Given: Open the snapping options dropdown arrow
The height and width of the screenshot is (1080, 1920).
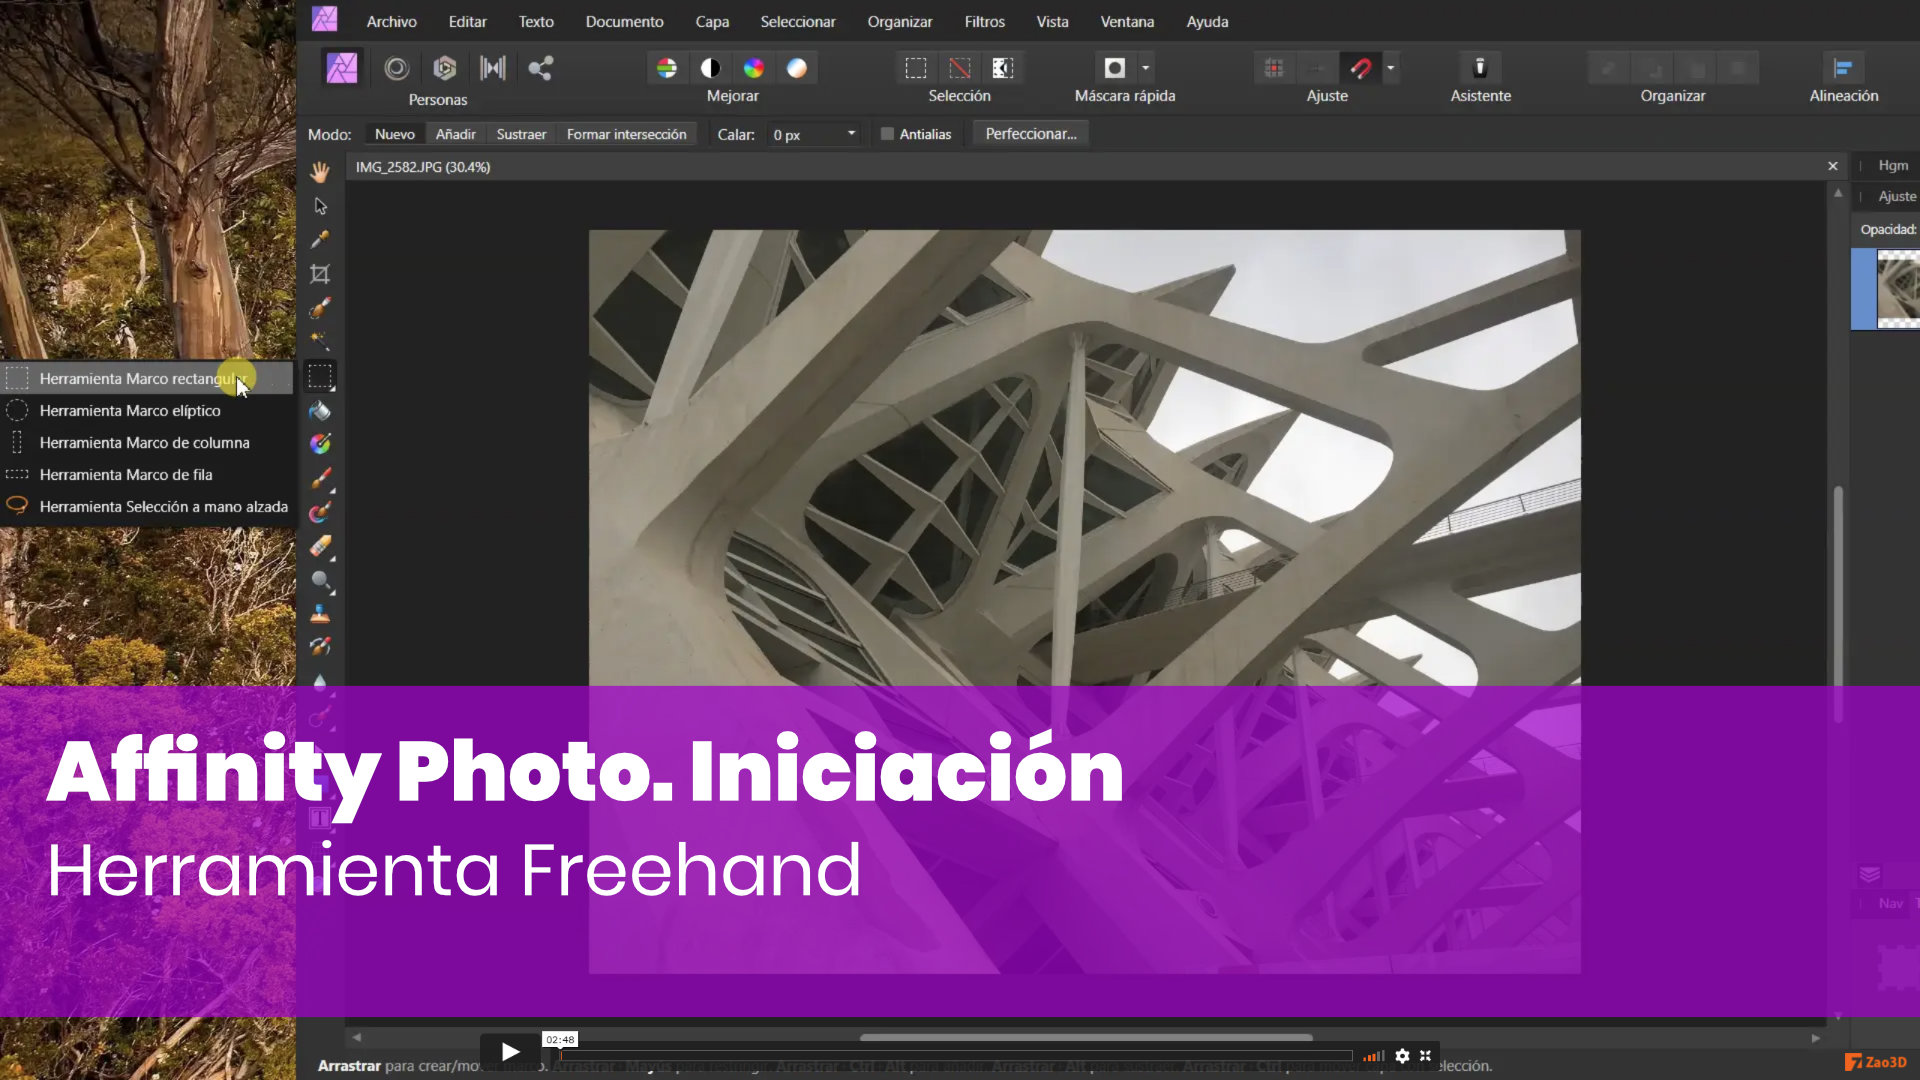Looking at the screenshot, I should pyautogui.click(x=1390, y=68).
